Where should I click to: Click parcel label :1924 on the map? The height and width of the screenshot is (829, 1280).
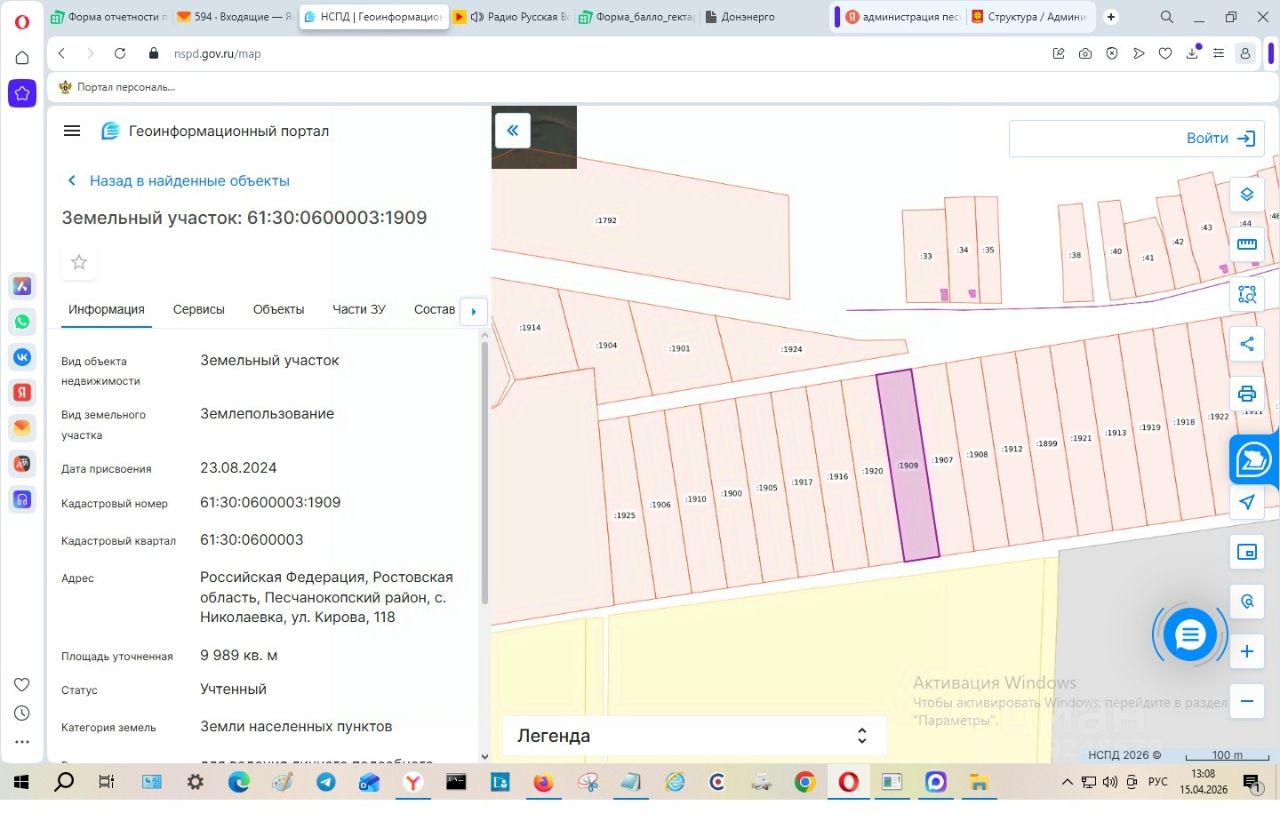[x=791, y=350]
